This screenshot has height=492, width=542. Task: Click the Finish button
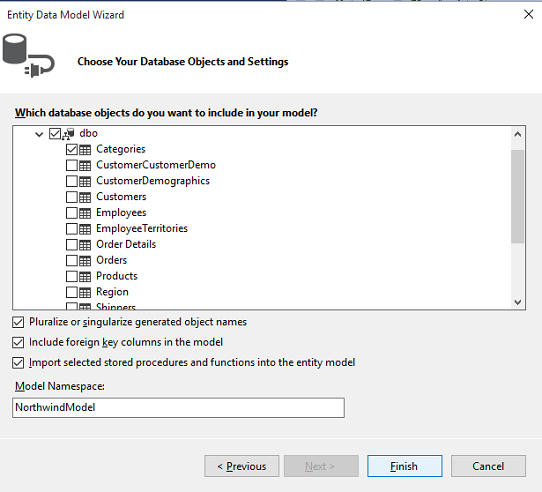[x=404, y=466]
